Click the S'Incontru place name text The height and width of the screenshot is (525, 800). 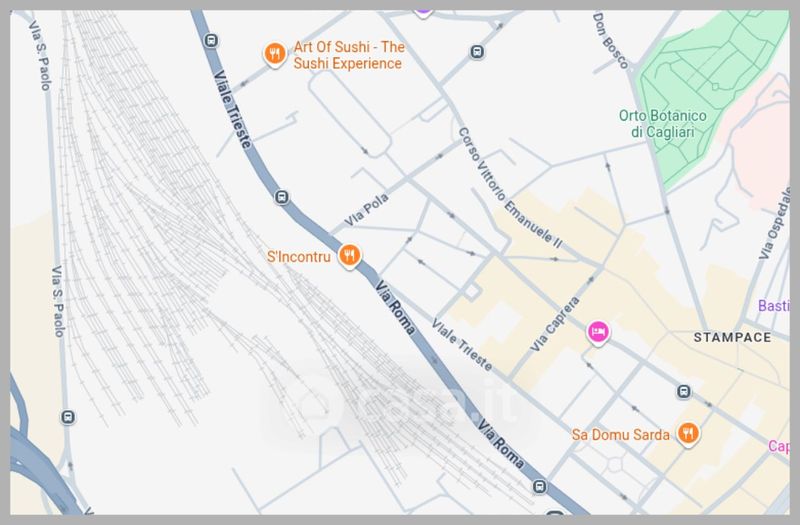click(x=299, y=256)
